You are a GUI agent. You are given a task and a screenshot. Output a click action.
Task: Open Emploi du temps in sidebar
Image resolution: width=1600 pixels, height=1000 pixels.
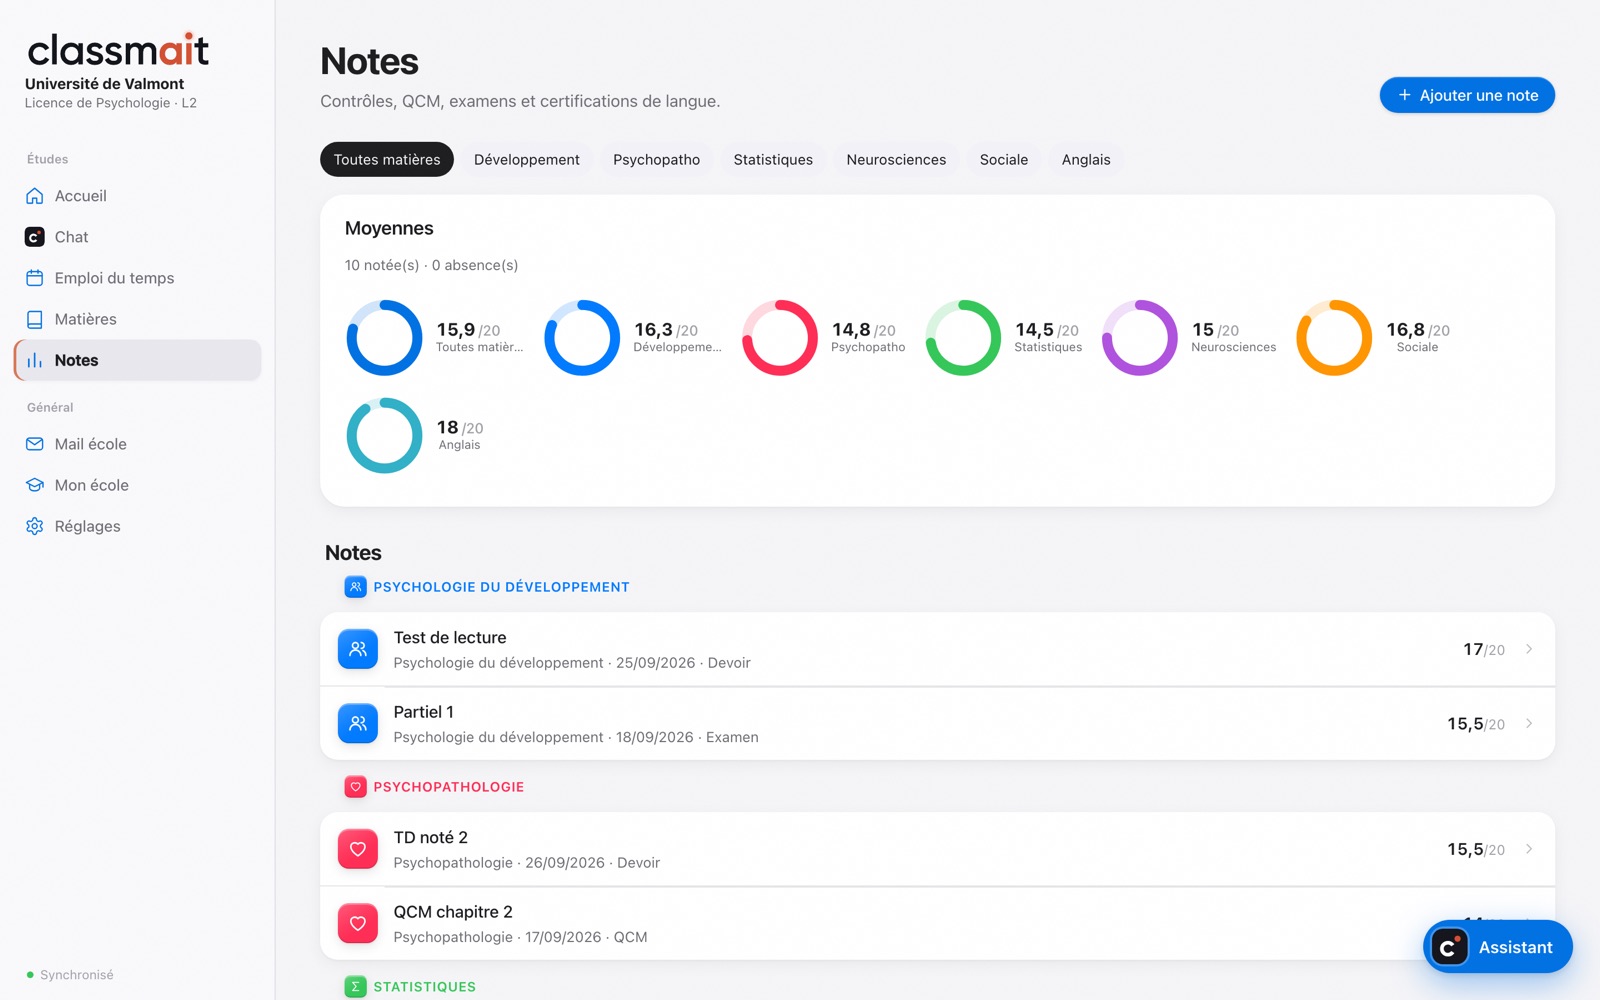tap(138, 278)
